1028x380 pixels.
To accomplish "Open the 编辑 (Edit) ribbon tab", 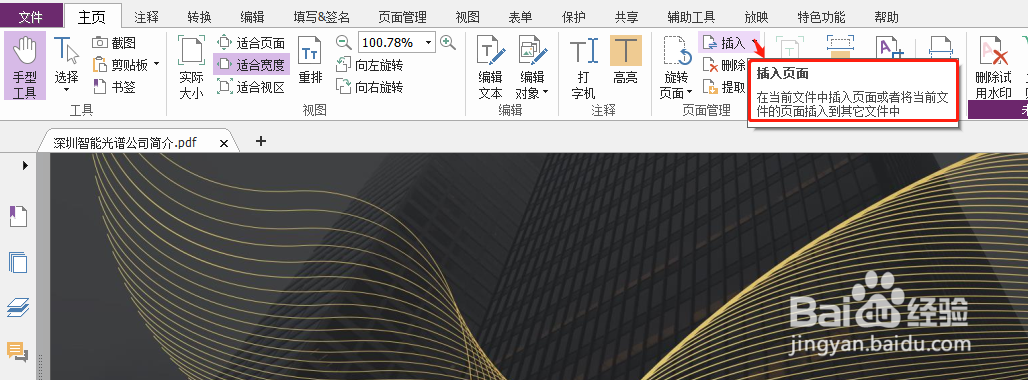I will [x=252, y=18].
